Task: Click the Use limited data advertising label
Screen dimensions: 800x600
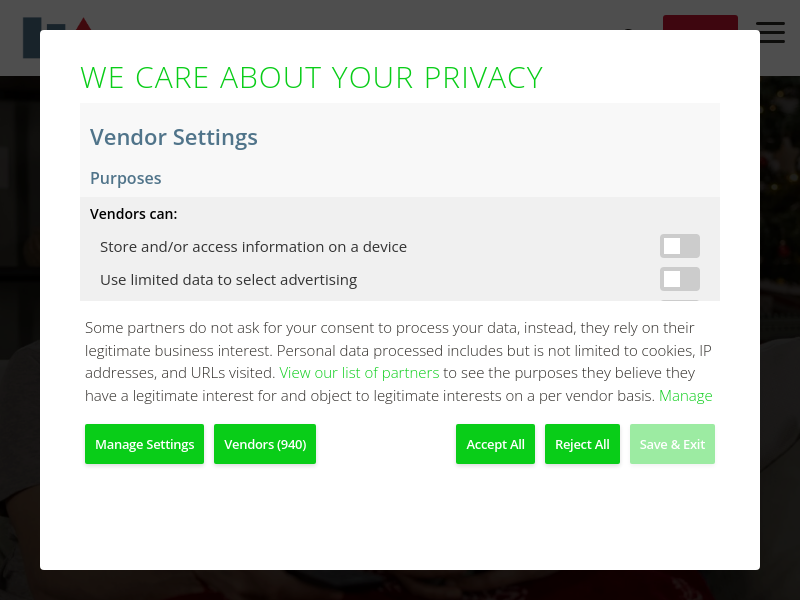Action: tap(228, 280)
